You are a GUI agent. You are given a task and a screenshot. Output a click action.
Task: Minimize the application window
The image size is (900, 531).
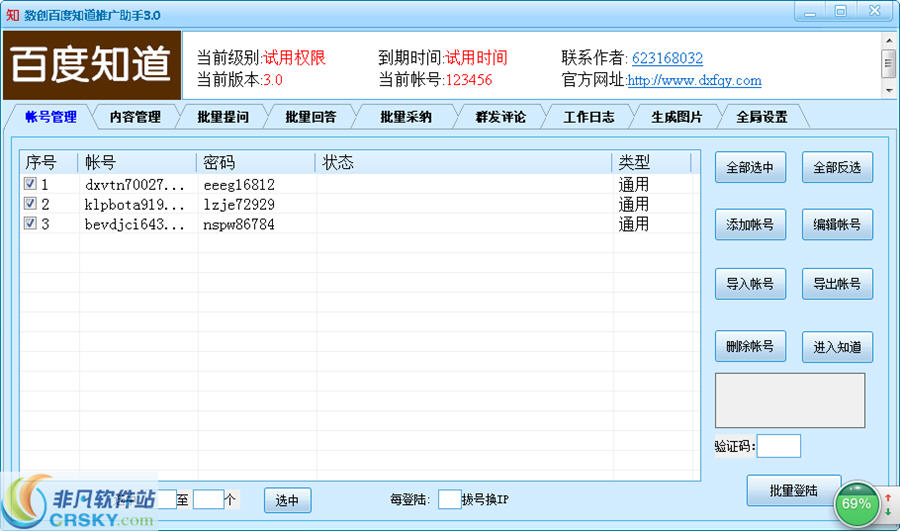click(x=810, y=11)
